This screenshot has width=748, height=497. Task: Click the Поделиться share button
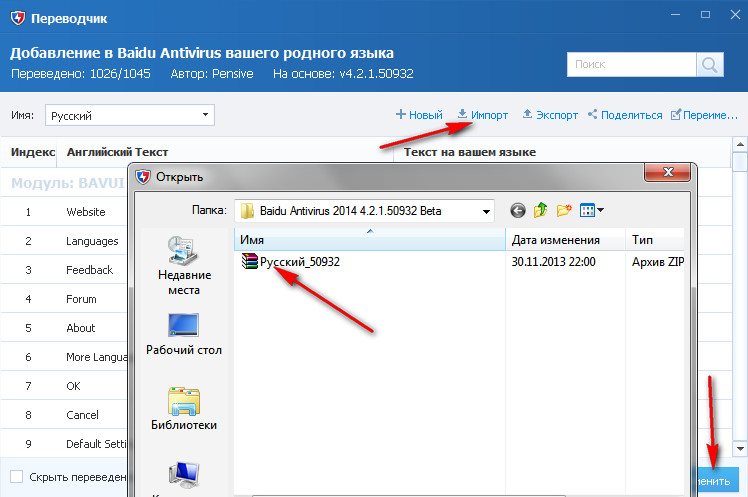point(625,115)
